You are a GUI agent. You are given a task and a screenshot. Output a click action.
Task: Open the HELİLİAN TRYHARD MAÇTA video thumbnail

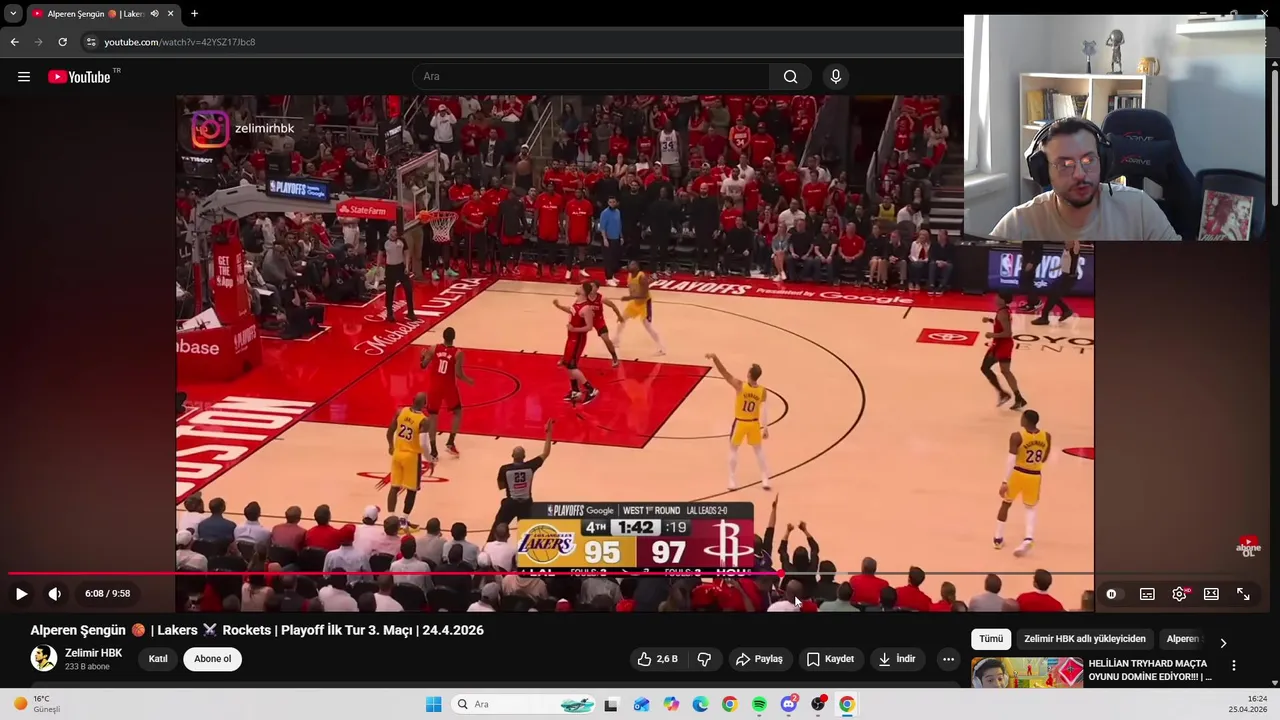(1027, 672)
